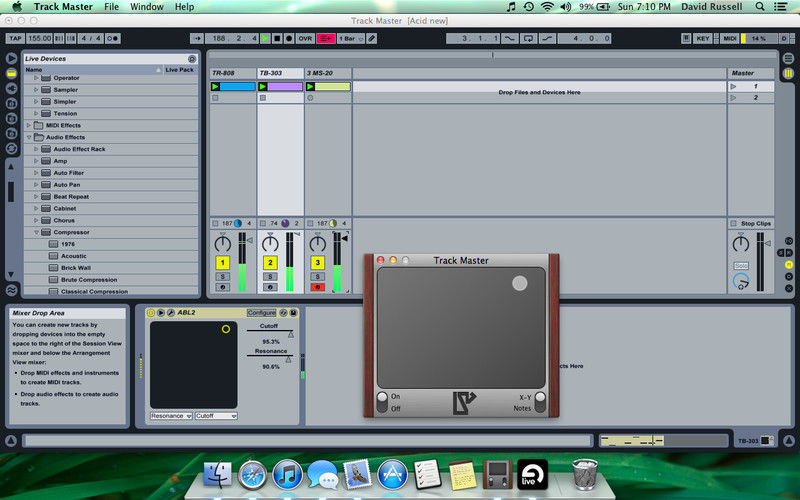This screenshot has width=800, height=500.
Task: Open the Apple menu
Action: [17, 7]
